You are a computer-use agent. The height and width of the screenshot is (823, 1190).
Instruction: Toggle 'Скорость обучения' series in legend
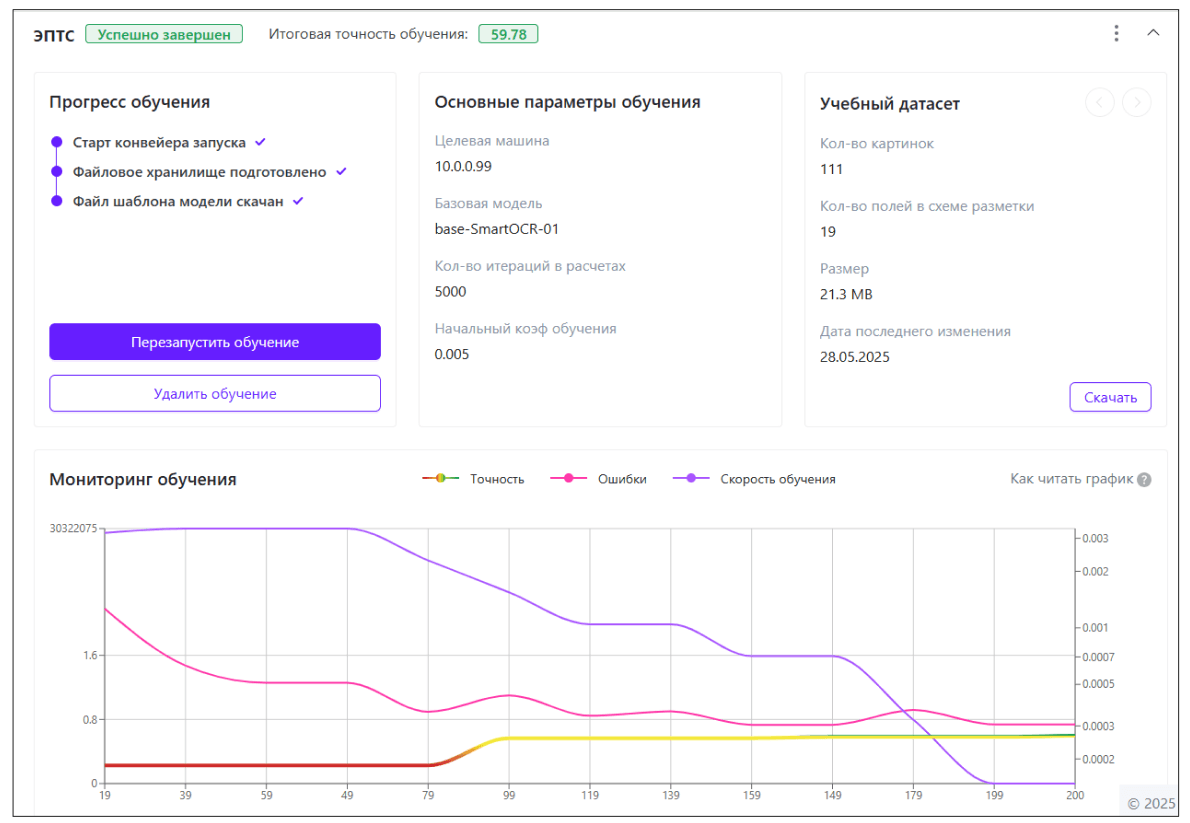[754, 479]
